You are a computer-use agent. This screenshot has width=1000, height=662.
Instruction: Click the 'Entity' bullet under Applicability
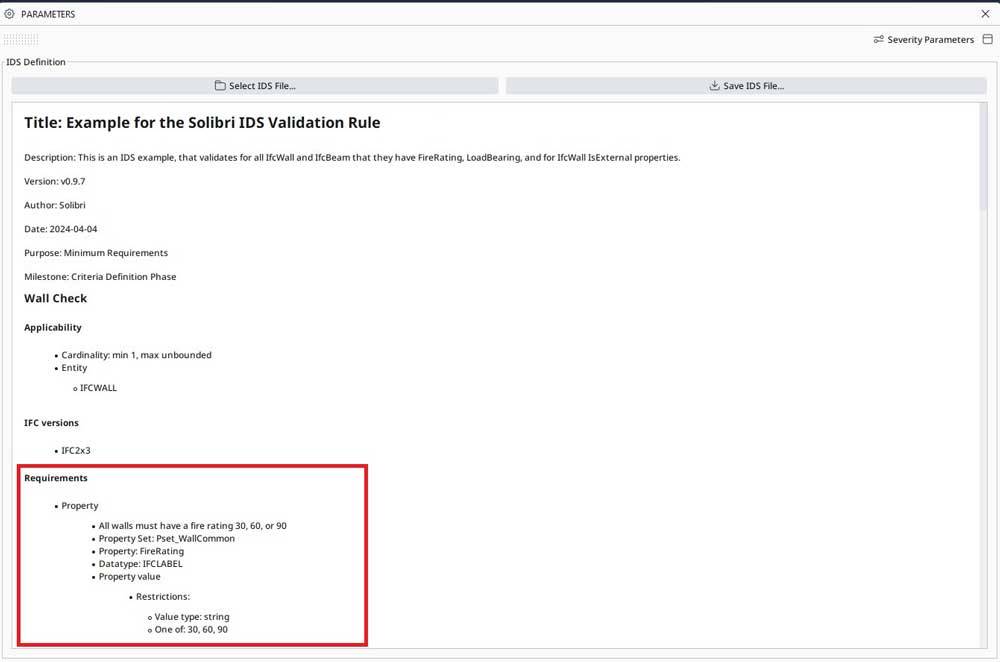pos(74,368)
